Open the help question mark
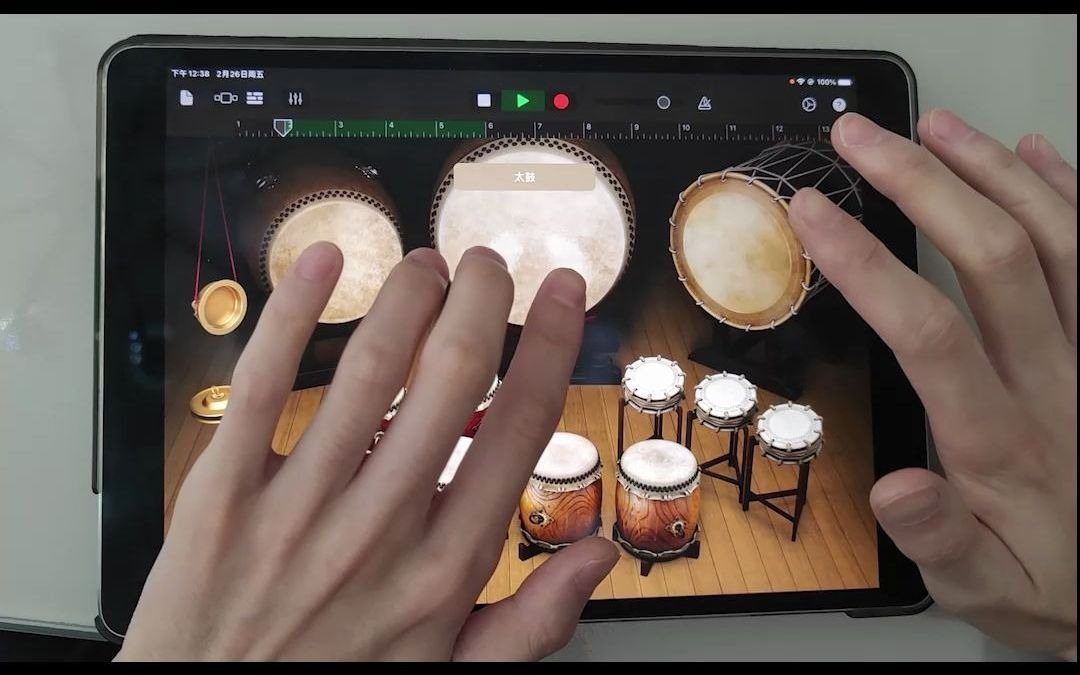 (839, 104)
